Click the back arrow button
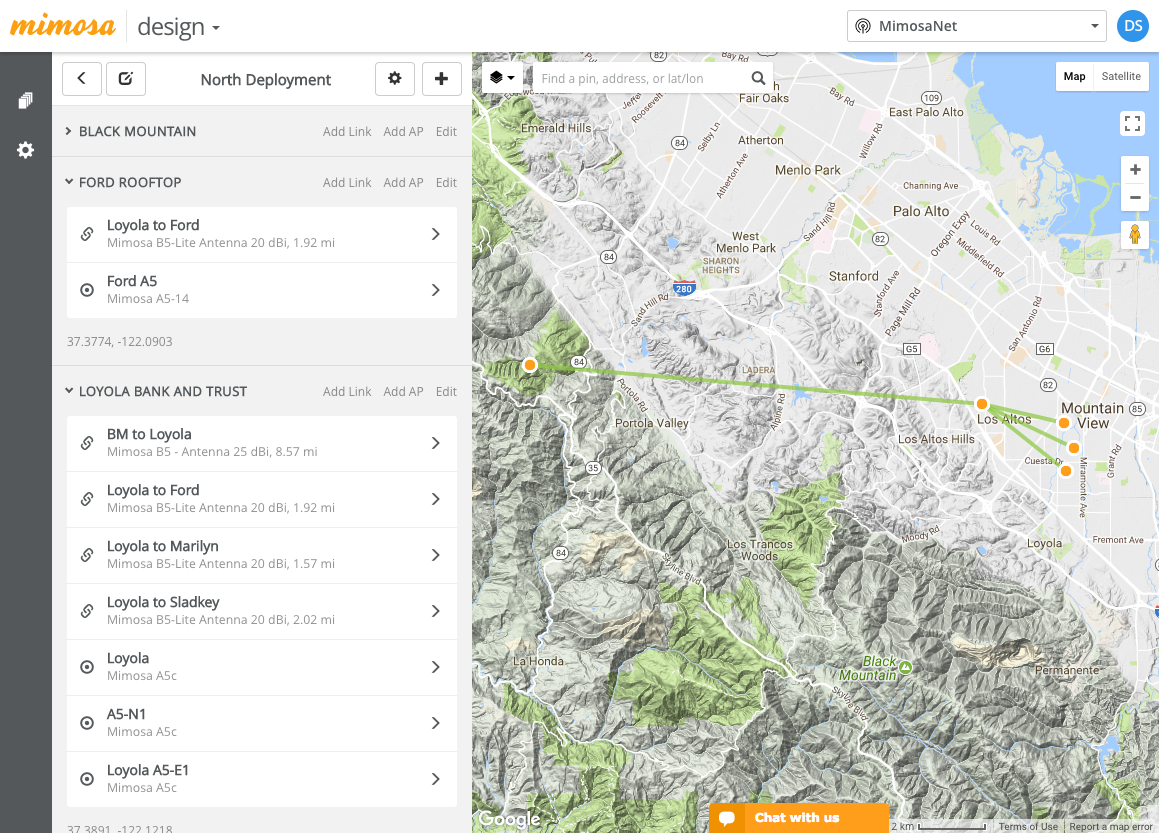The height and width of the screenshot is (833, 1159). [x=82, y=79]
